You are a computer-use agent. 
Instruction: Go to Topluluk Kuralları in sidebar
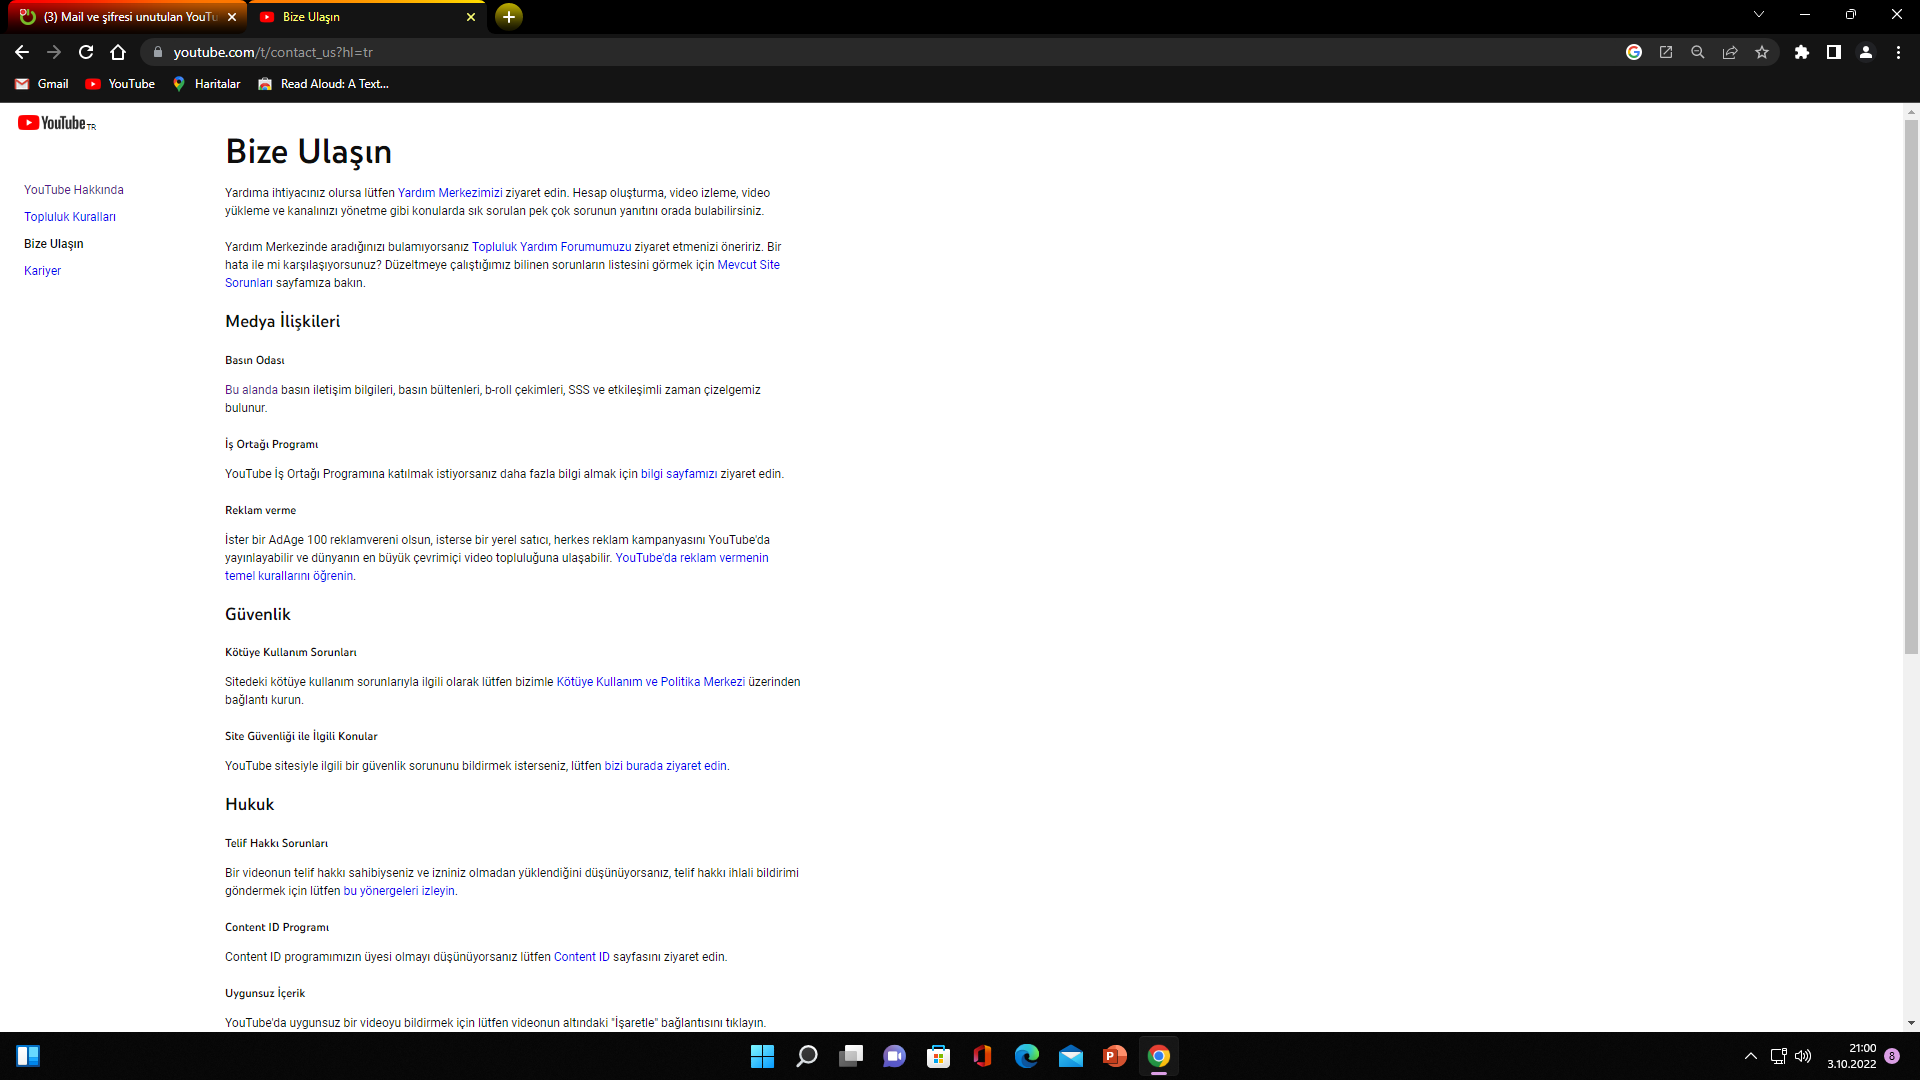pyautogui.click(x=70, y=217)
